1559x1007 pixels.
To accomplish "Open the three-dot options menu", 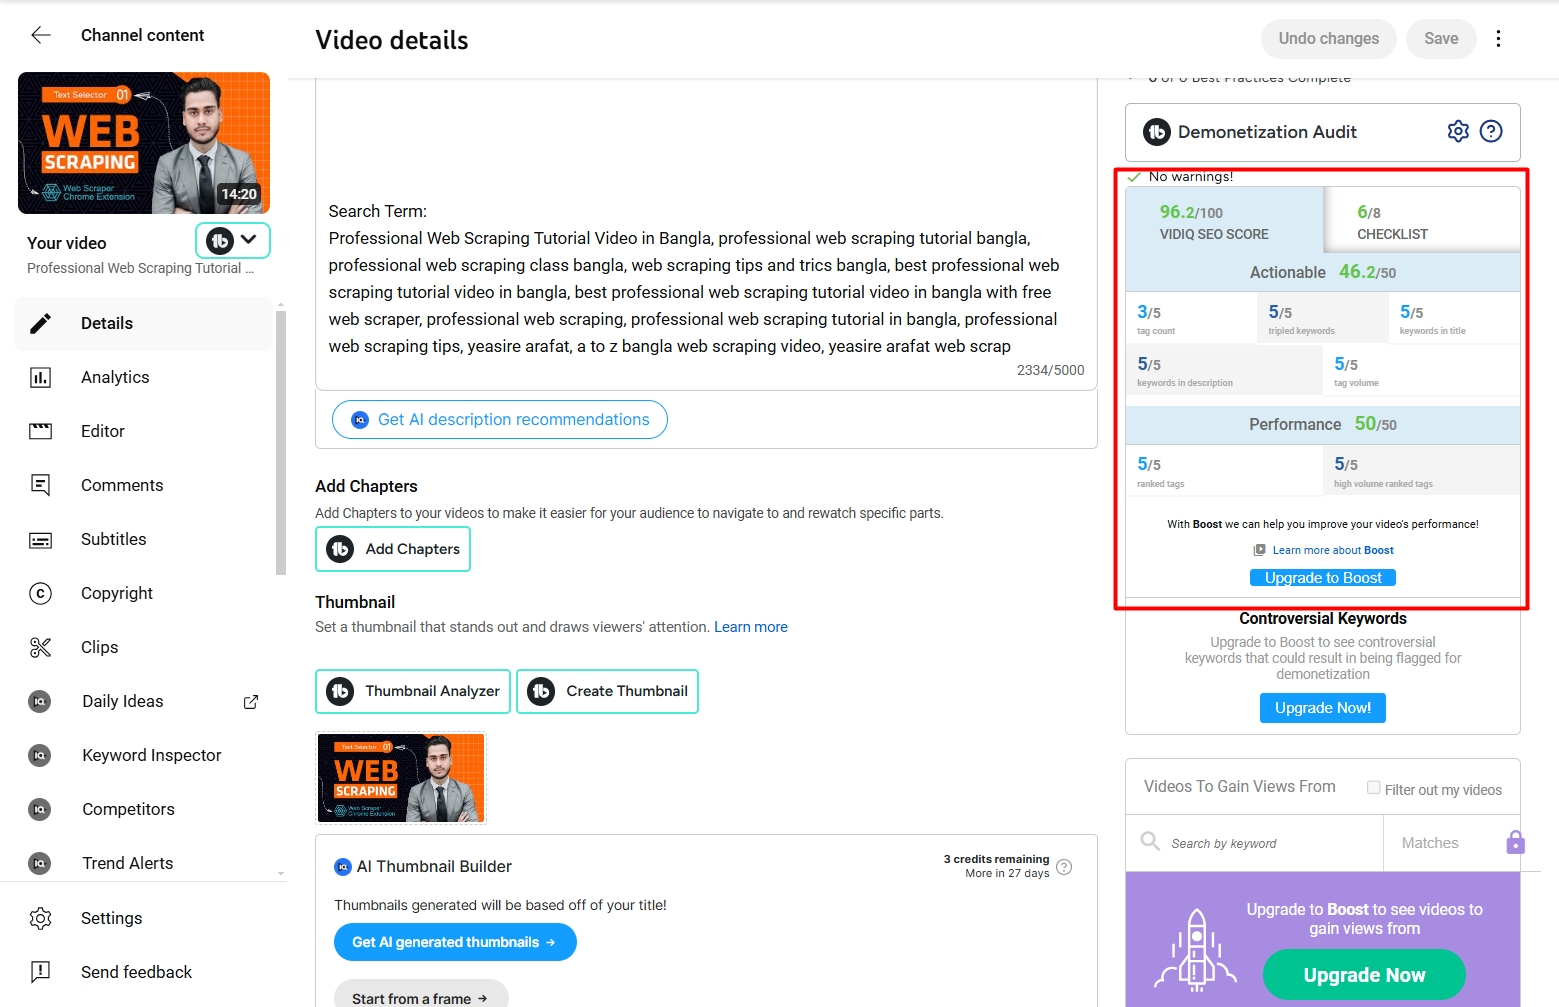I will click(1498, 39).
